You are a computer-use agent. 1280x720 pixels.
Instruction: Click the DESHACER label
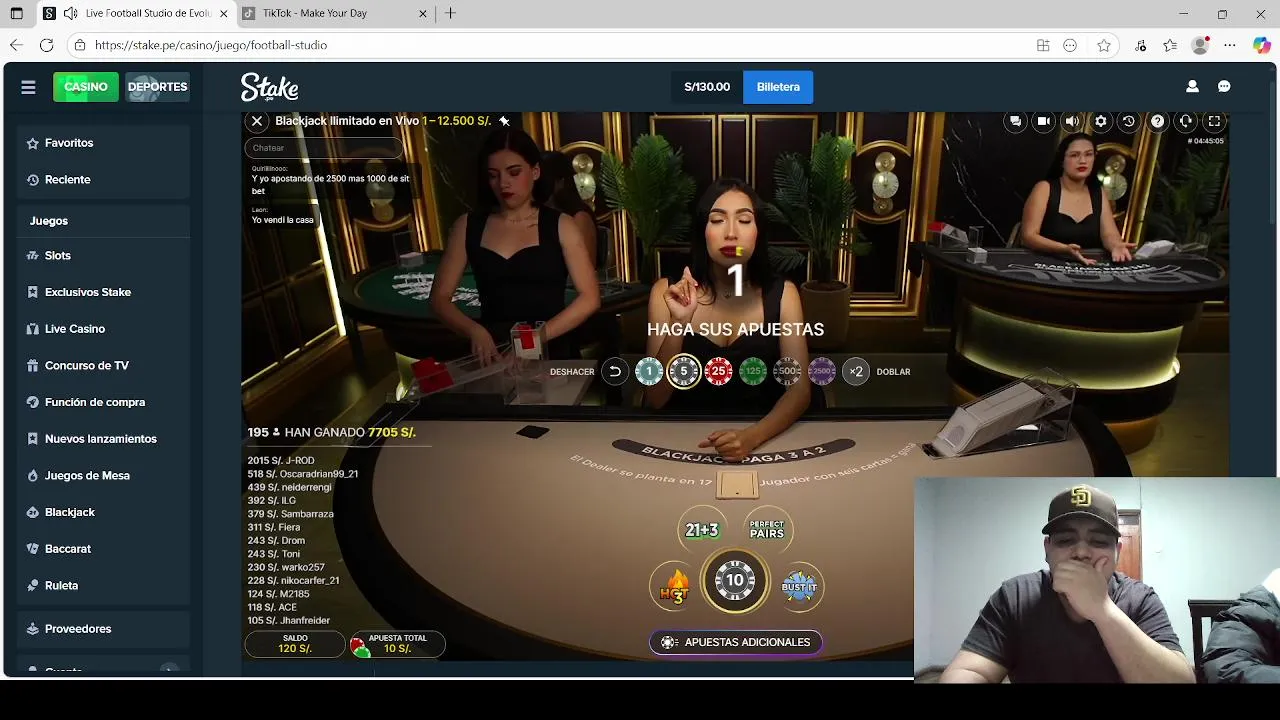[572, 372]
